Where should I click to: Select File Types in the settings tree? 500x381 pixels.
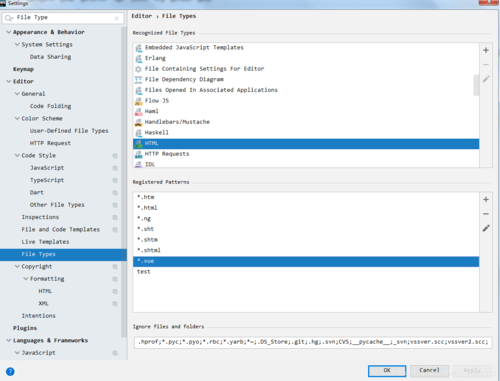point(63,254)
